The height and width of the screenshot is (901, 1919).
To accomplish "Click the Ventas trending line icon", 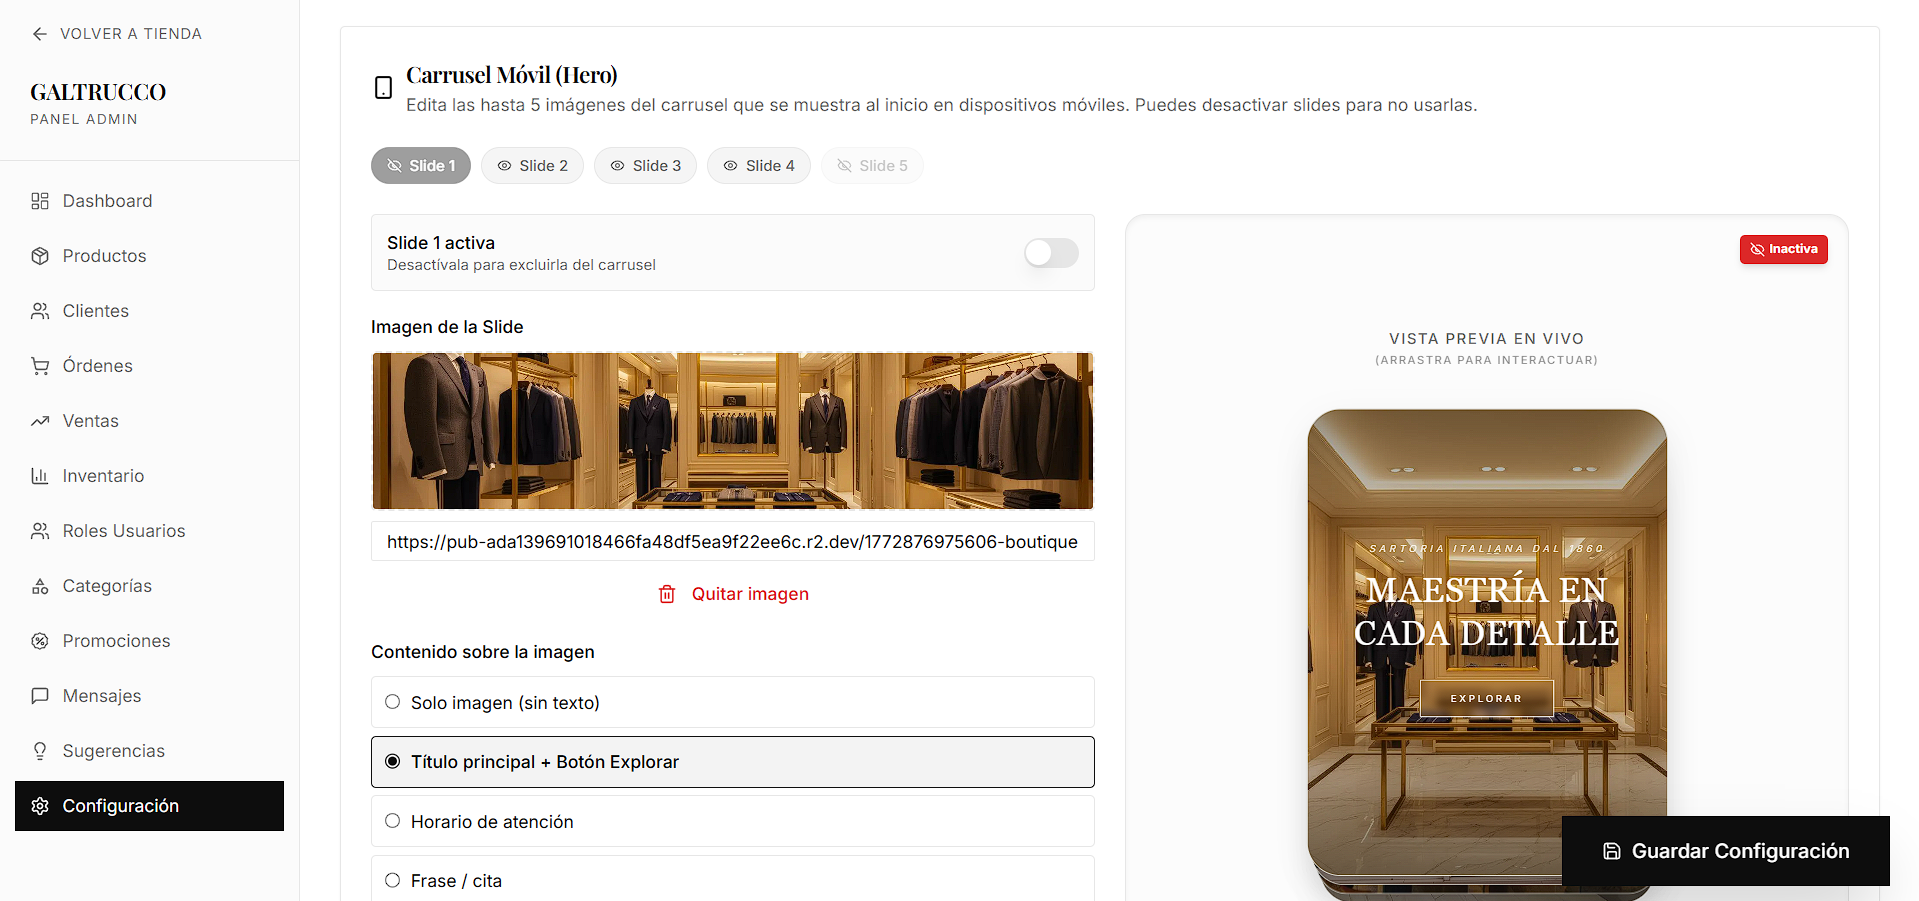I will click(40, 421).
